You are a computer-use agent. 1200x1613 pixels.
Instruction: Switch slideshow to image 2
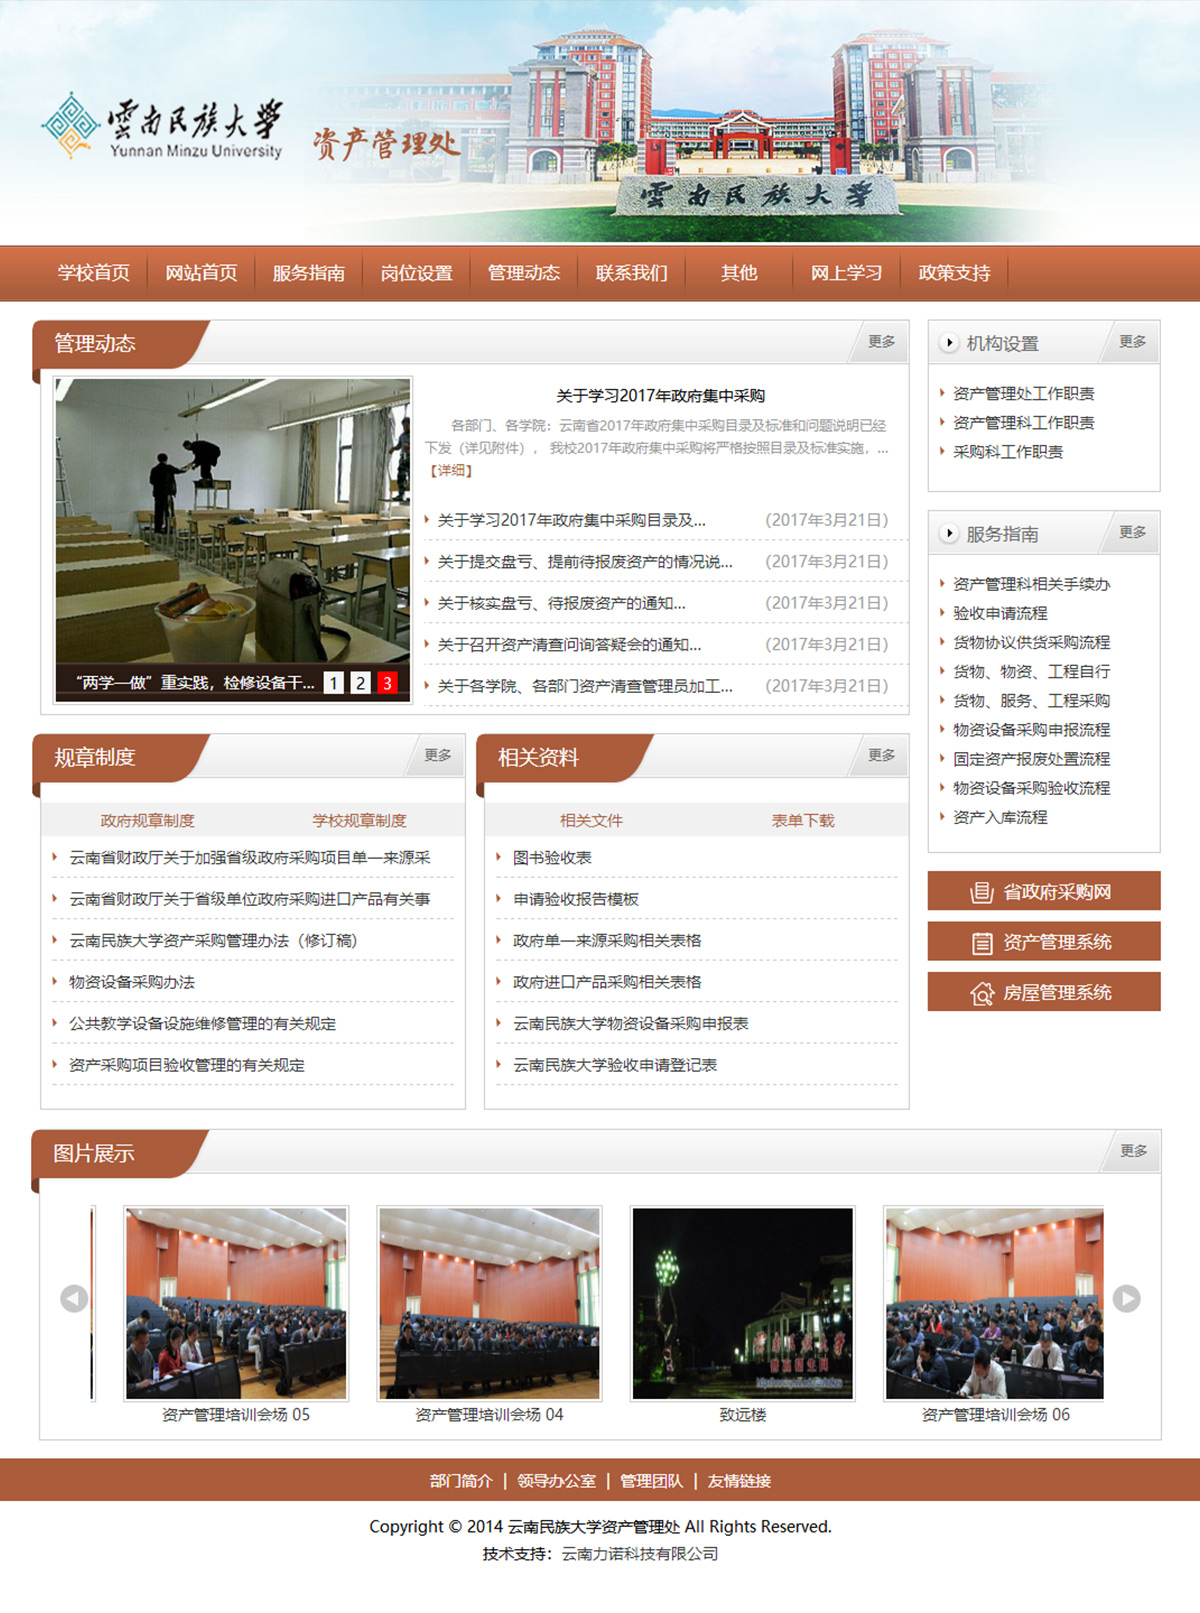[x=360, y=683]
